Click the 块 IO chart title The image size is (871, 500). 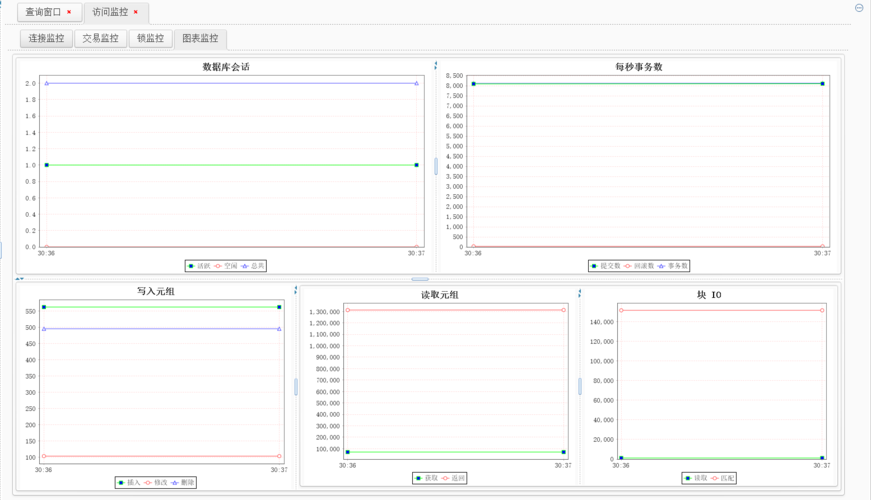(x=709, y=295)
